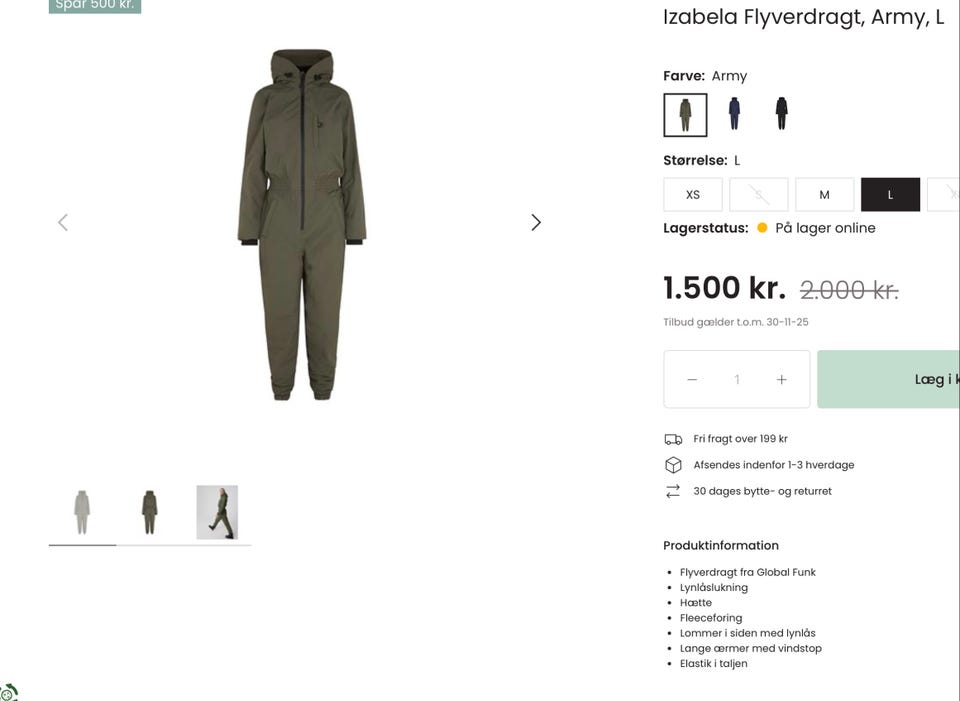Add product to cart with green button
The width and height of the screenshot is (960, 701).
(889, 379)
